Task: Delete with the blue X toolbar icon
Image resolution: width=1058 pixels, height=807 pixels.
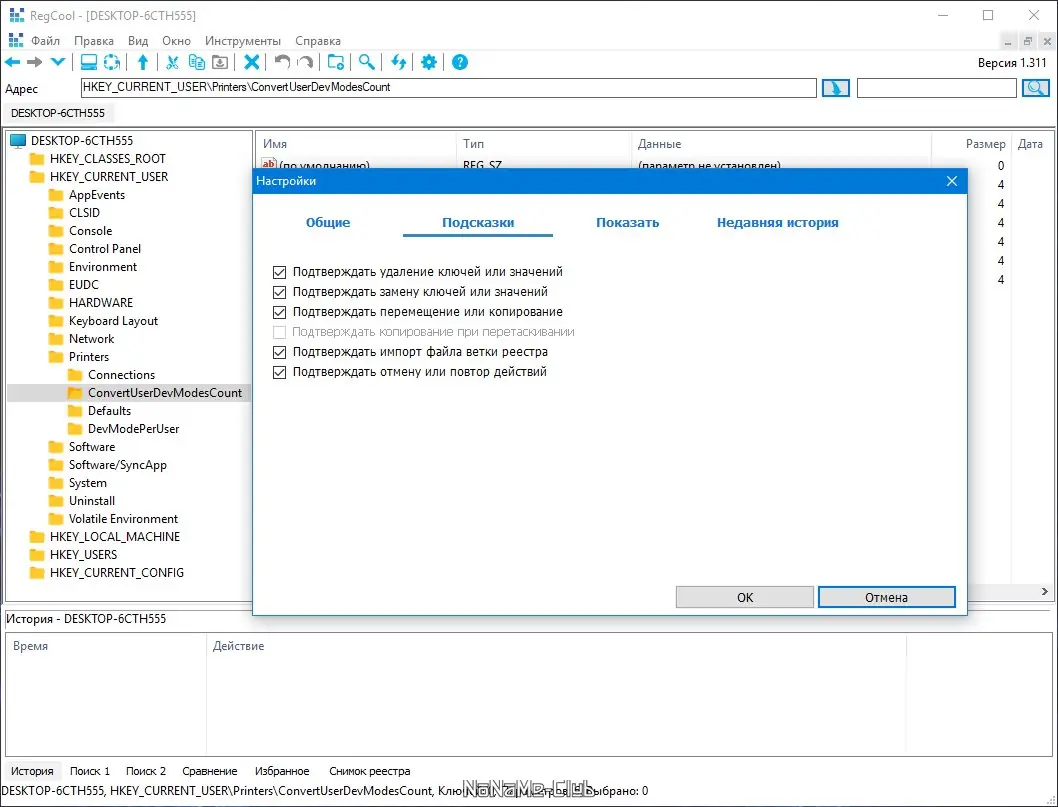Action: click(252, 62)
